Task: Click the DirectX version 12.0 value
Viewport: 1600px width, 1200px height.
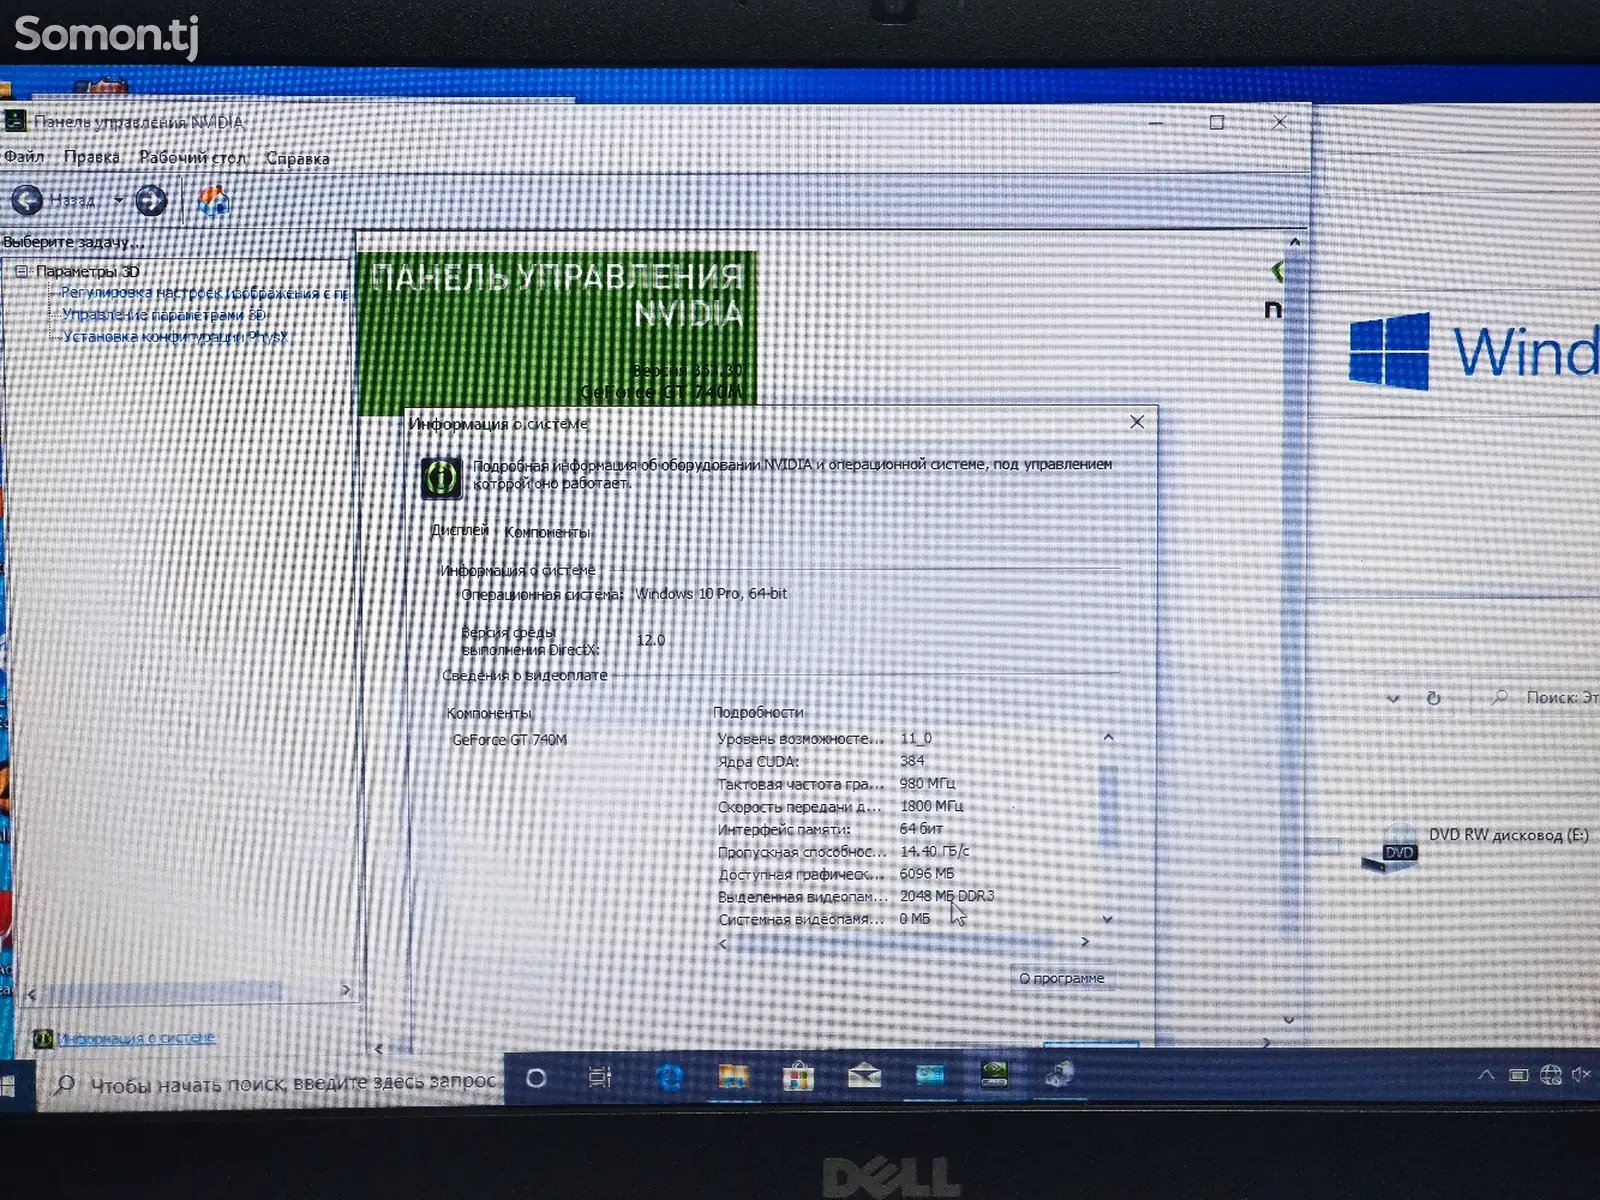Action: tap(651, 640)
